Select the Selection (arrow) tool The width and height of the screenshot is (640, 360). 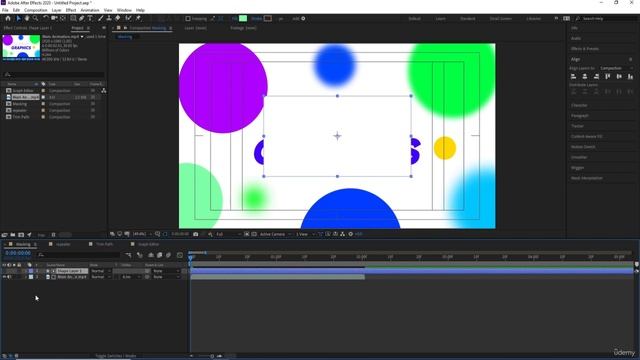coord(18,18)
